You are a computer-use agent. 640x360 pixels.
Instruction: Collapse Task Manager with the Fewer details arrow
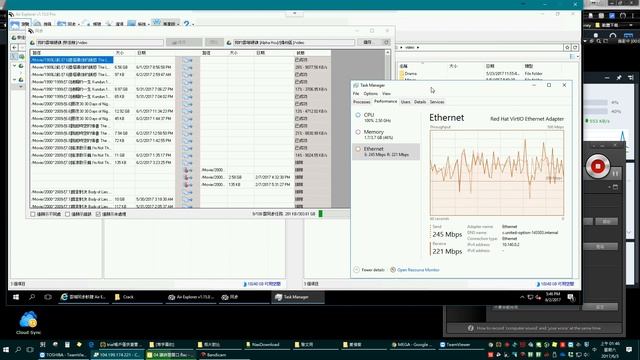(x=356, y=270)
